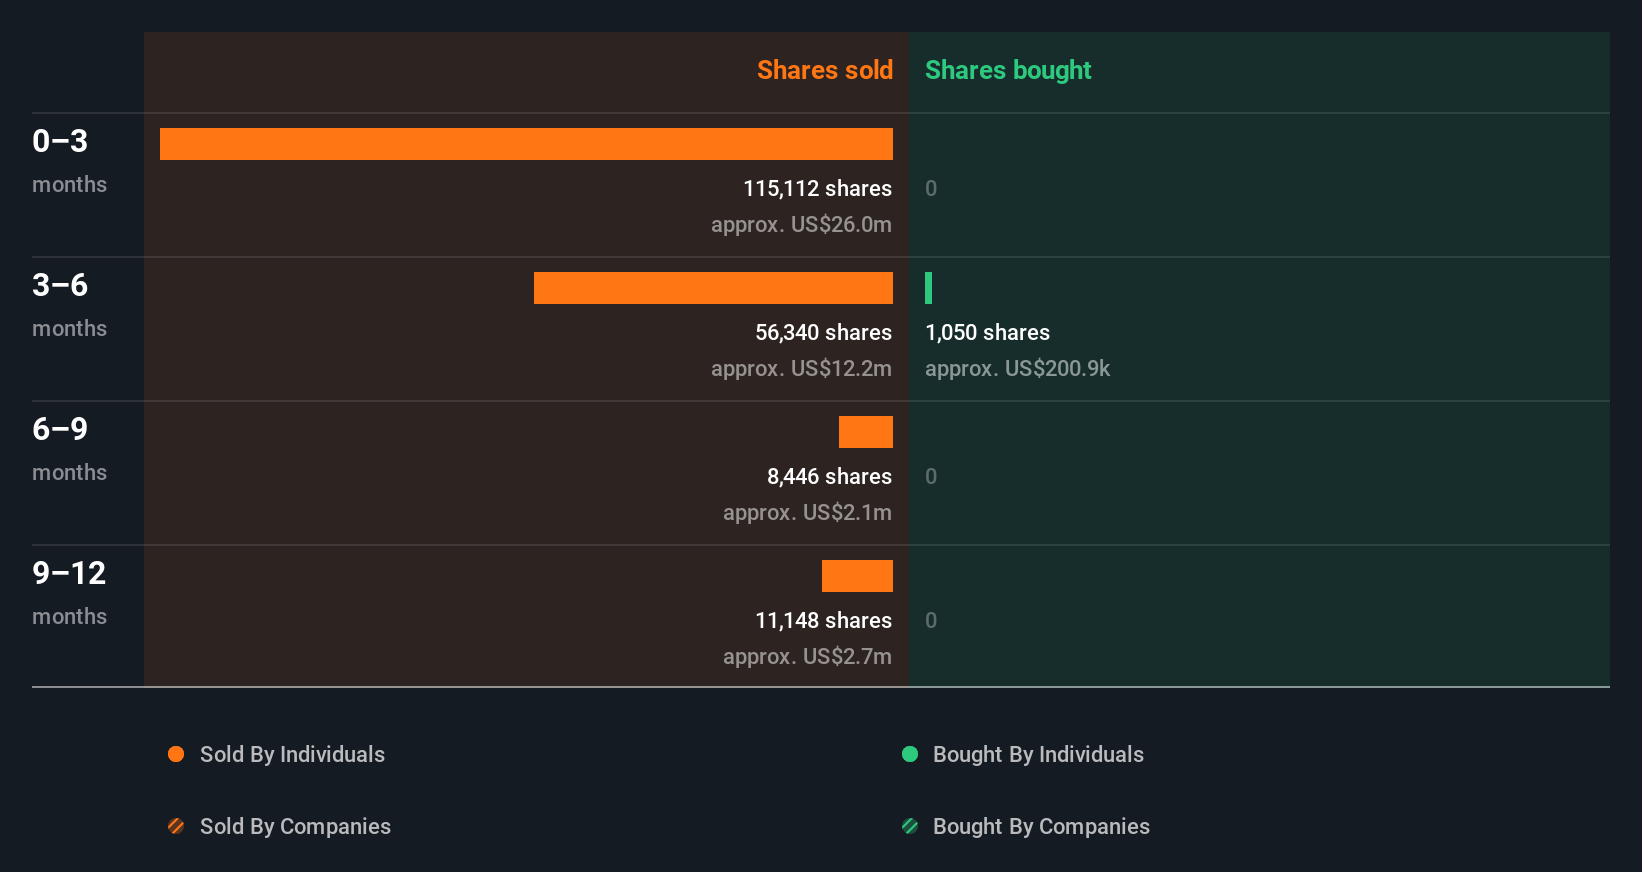Viewport: 1642px width, 872px height.
Task: Click the 56,340 shares value label
Action: 823,332
